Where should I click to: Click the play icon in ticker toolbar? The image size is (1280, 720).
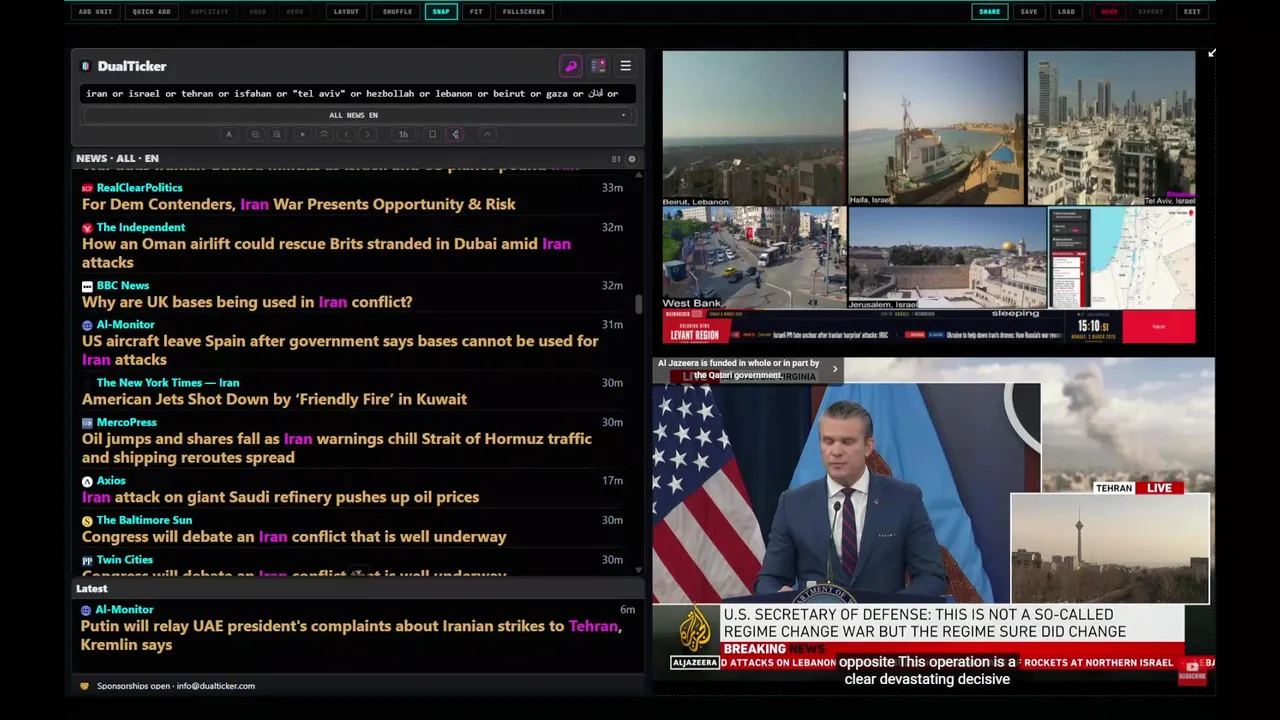pos(302,134)
